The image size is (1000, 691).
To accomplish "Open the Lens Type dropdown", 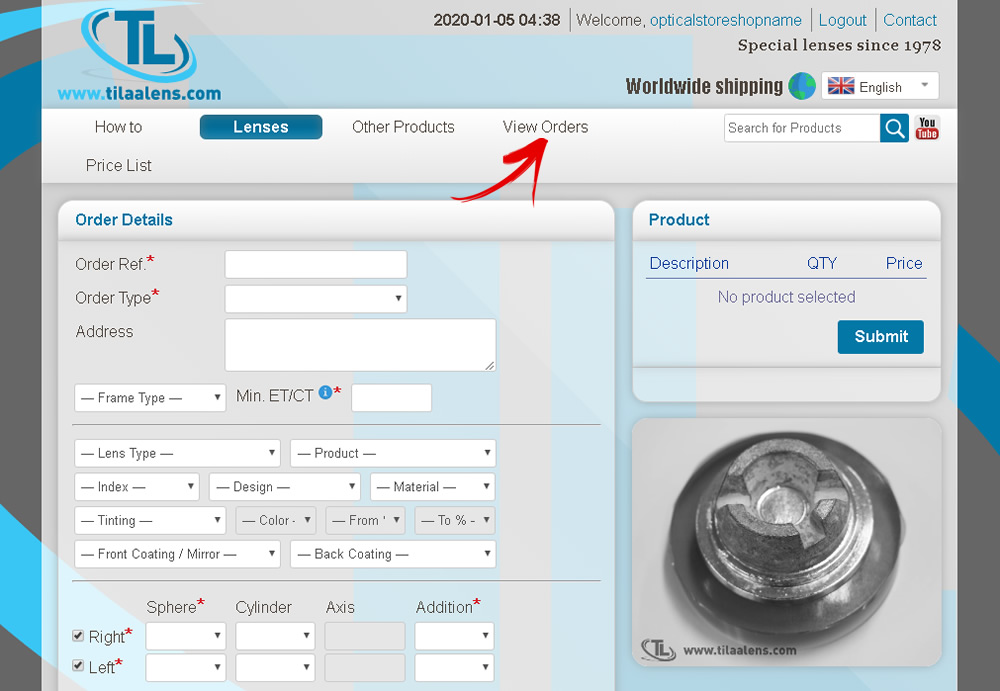I will 177,453.
